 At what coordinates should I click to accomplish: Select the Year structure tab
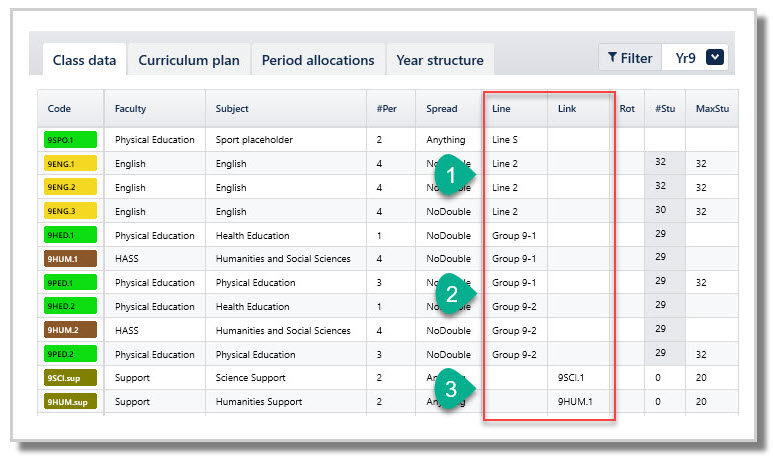pyautogui.click(x=440, y=60)
